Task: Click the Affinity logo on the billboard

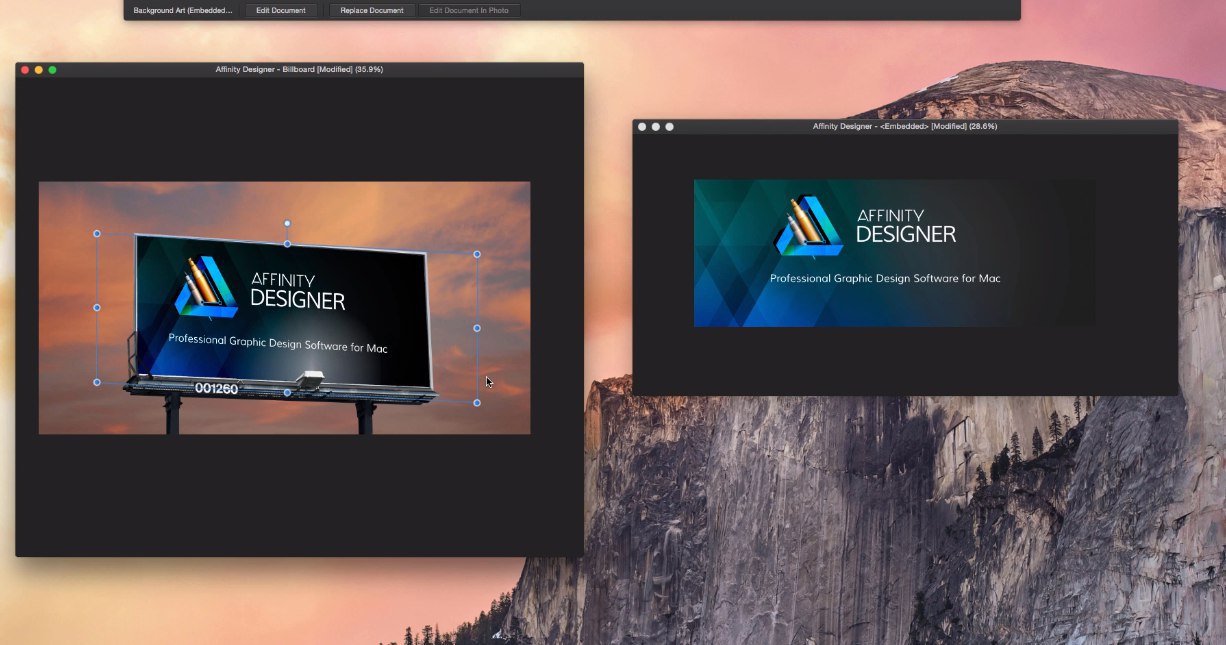Action: click(x=206, y=288)
